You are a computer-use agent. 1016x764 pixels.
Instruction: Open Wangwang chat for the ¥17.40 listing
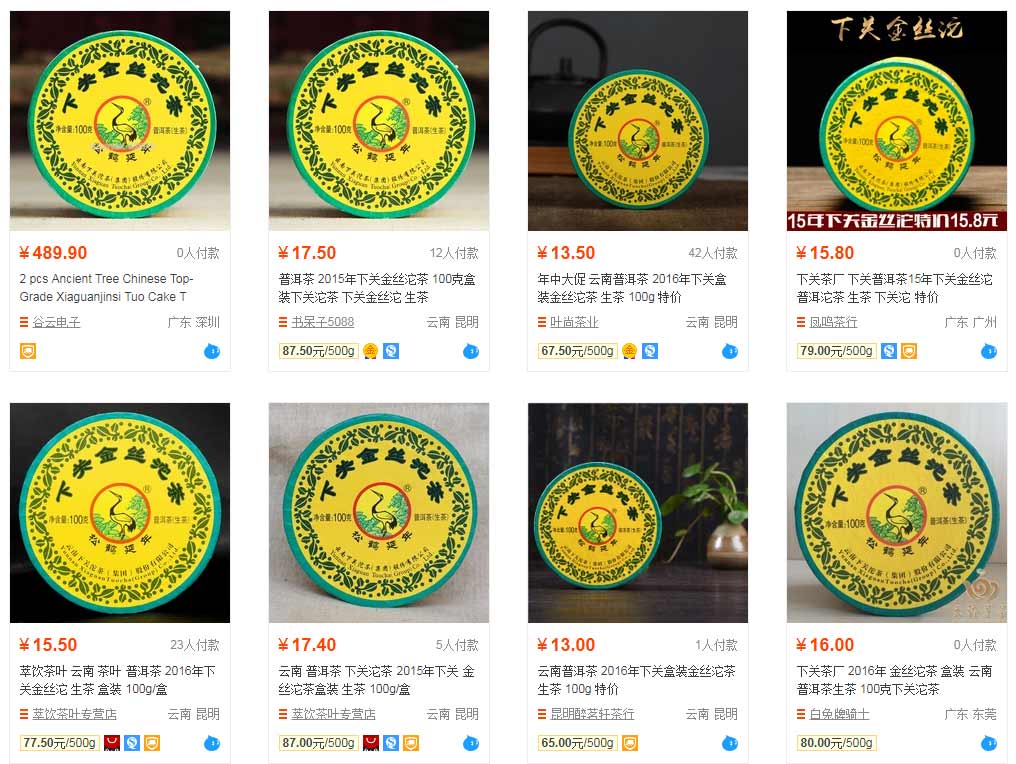point(471,744)
